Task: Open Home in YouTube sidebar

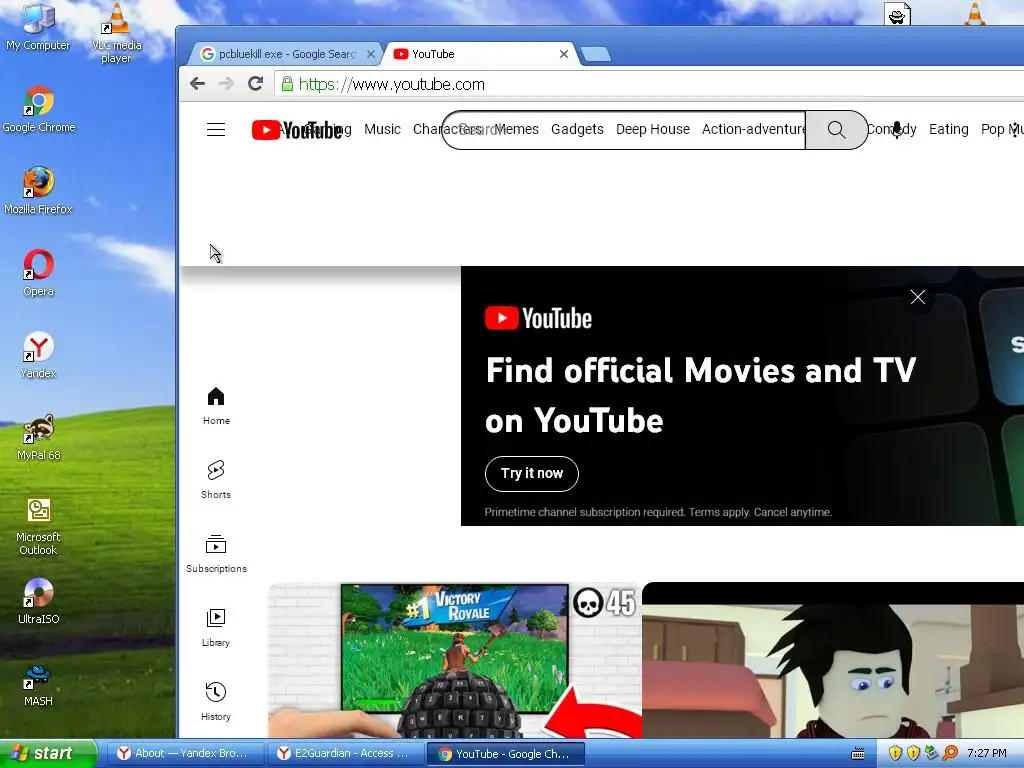Action: [216, 406]
